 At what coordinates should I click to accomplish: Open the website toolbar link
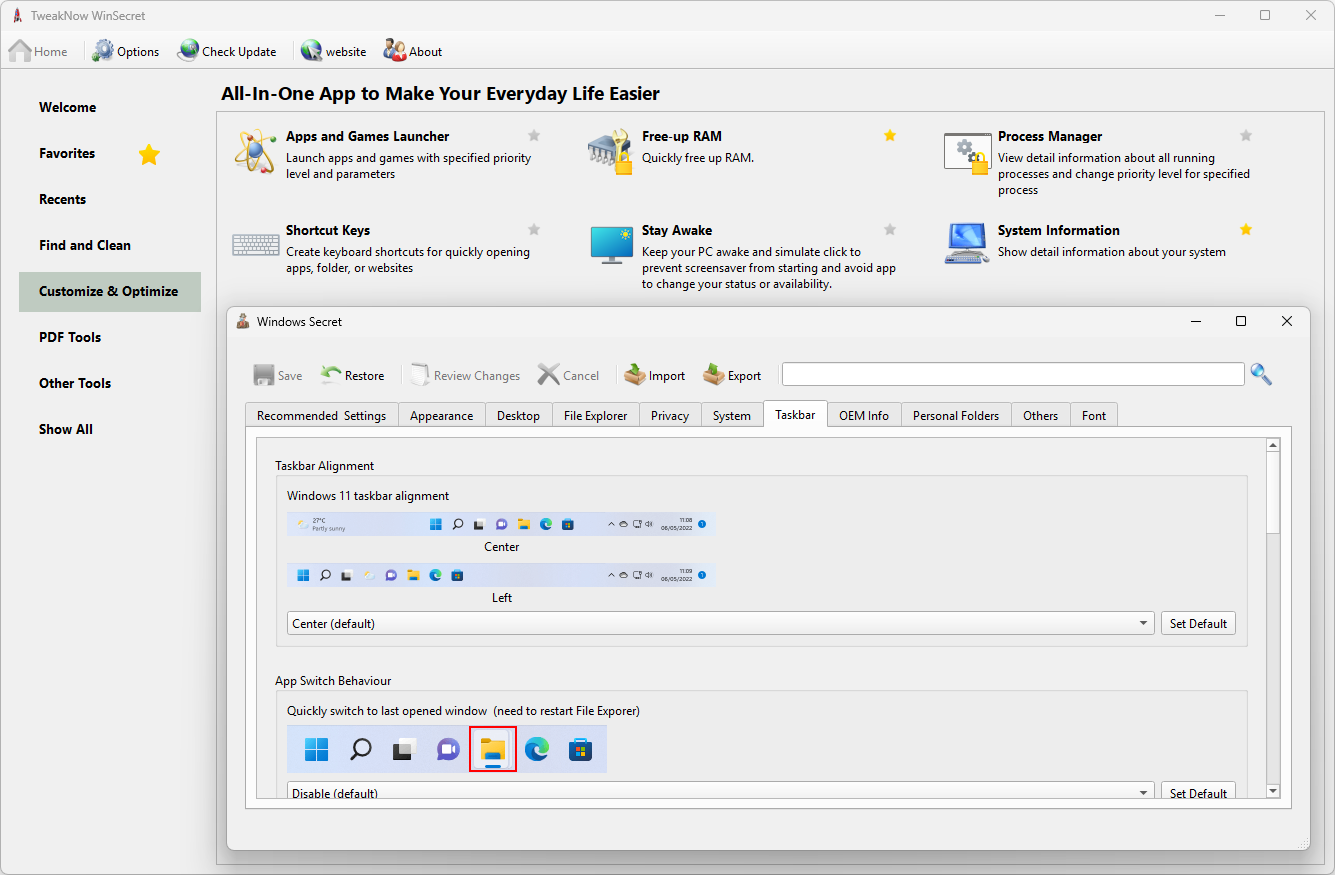tap(333, 51)
